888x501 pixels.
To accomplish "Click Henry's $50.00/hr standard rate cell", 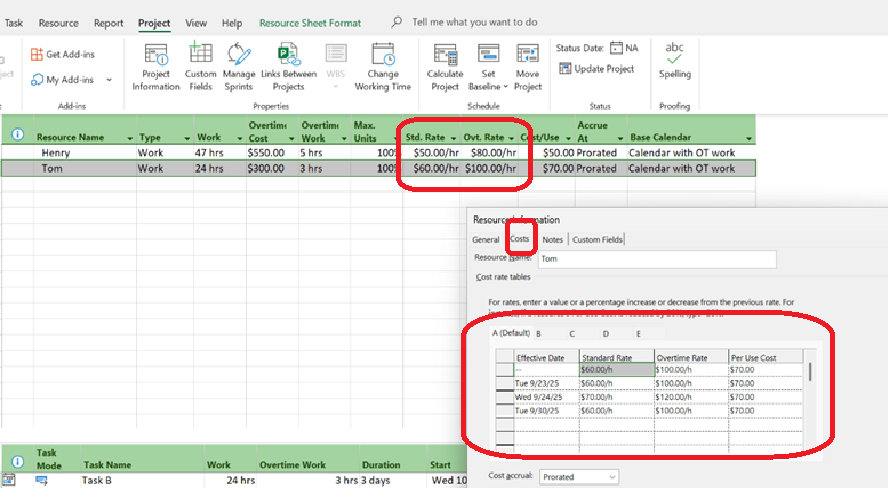I will click(432, 153).
